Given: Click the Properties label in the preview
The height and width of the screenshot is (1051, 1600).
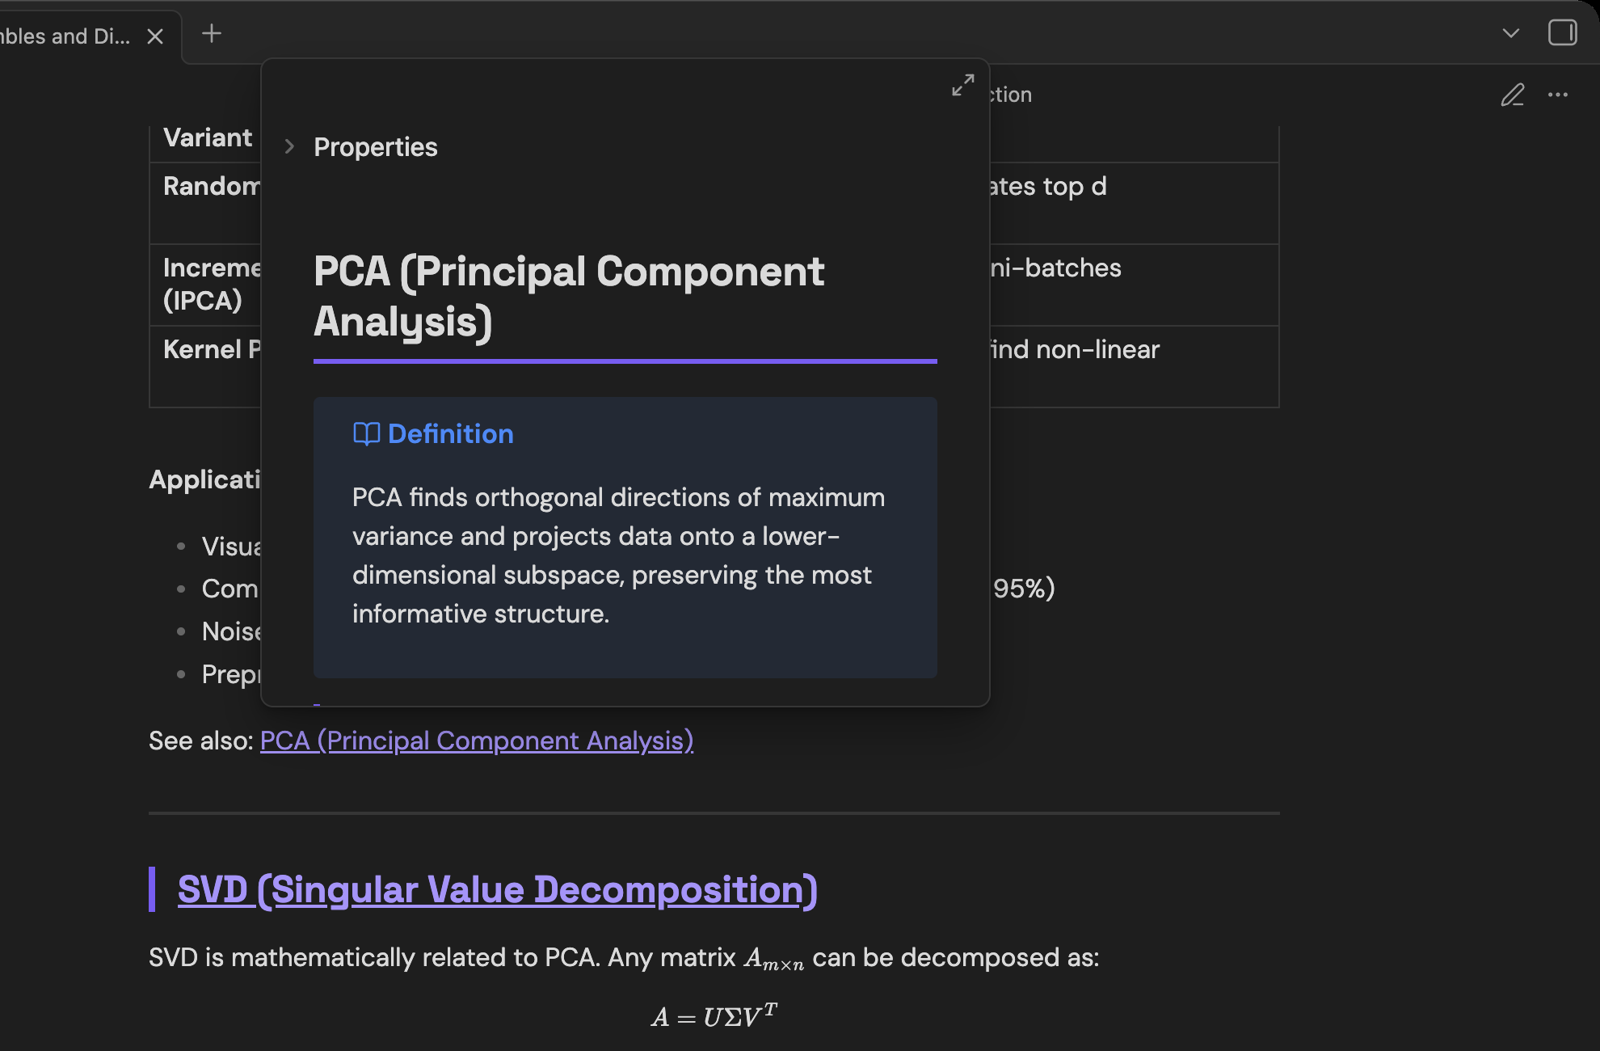Looking at the screenshot, I should tap(375, 147).
